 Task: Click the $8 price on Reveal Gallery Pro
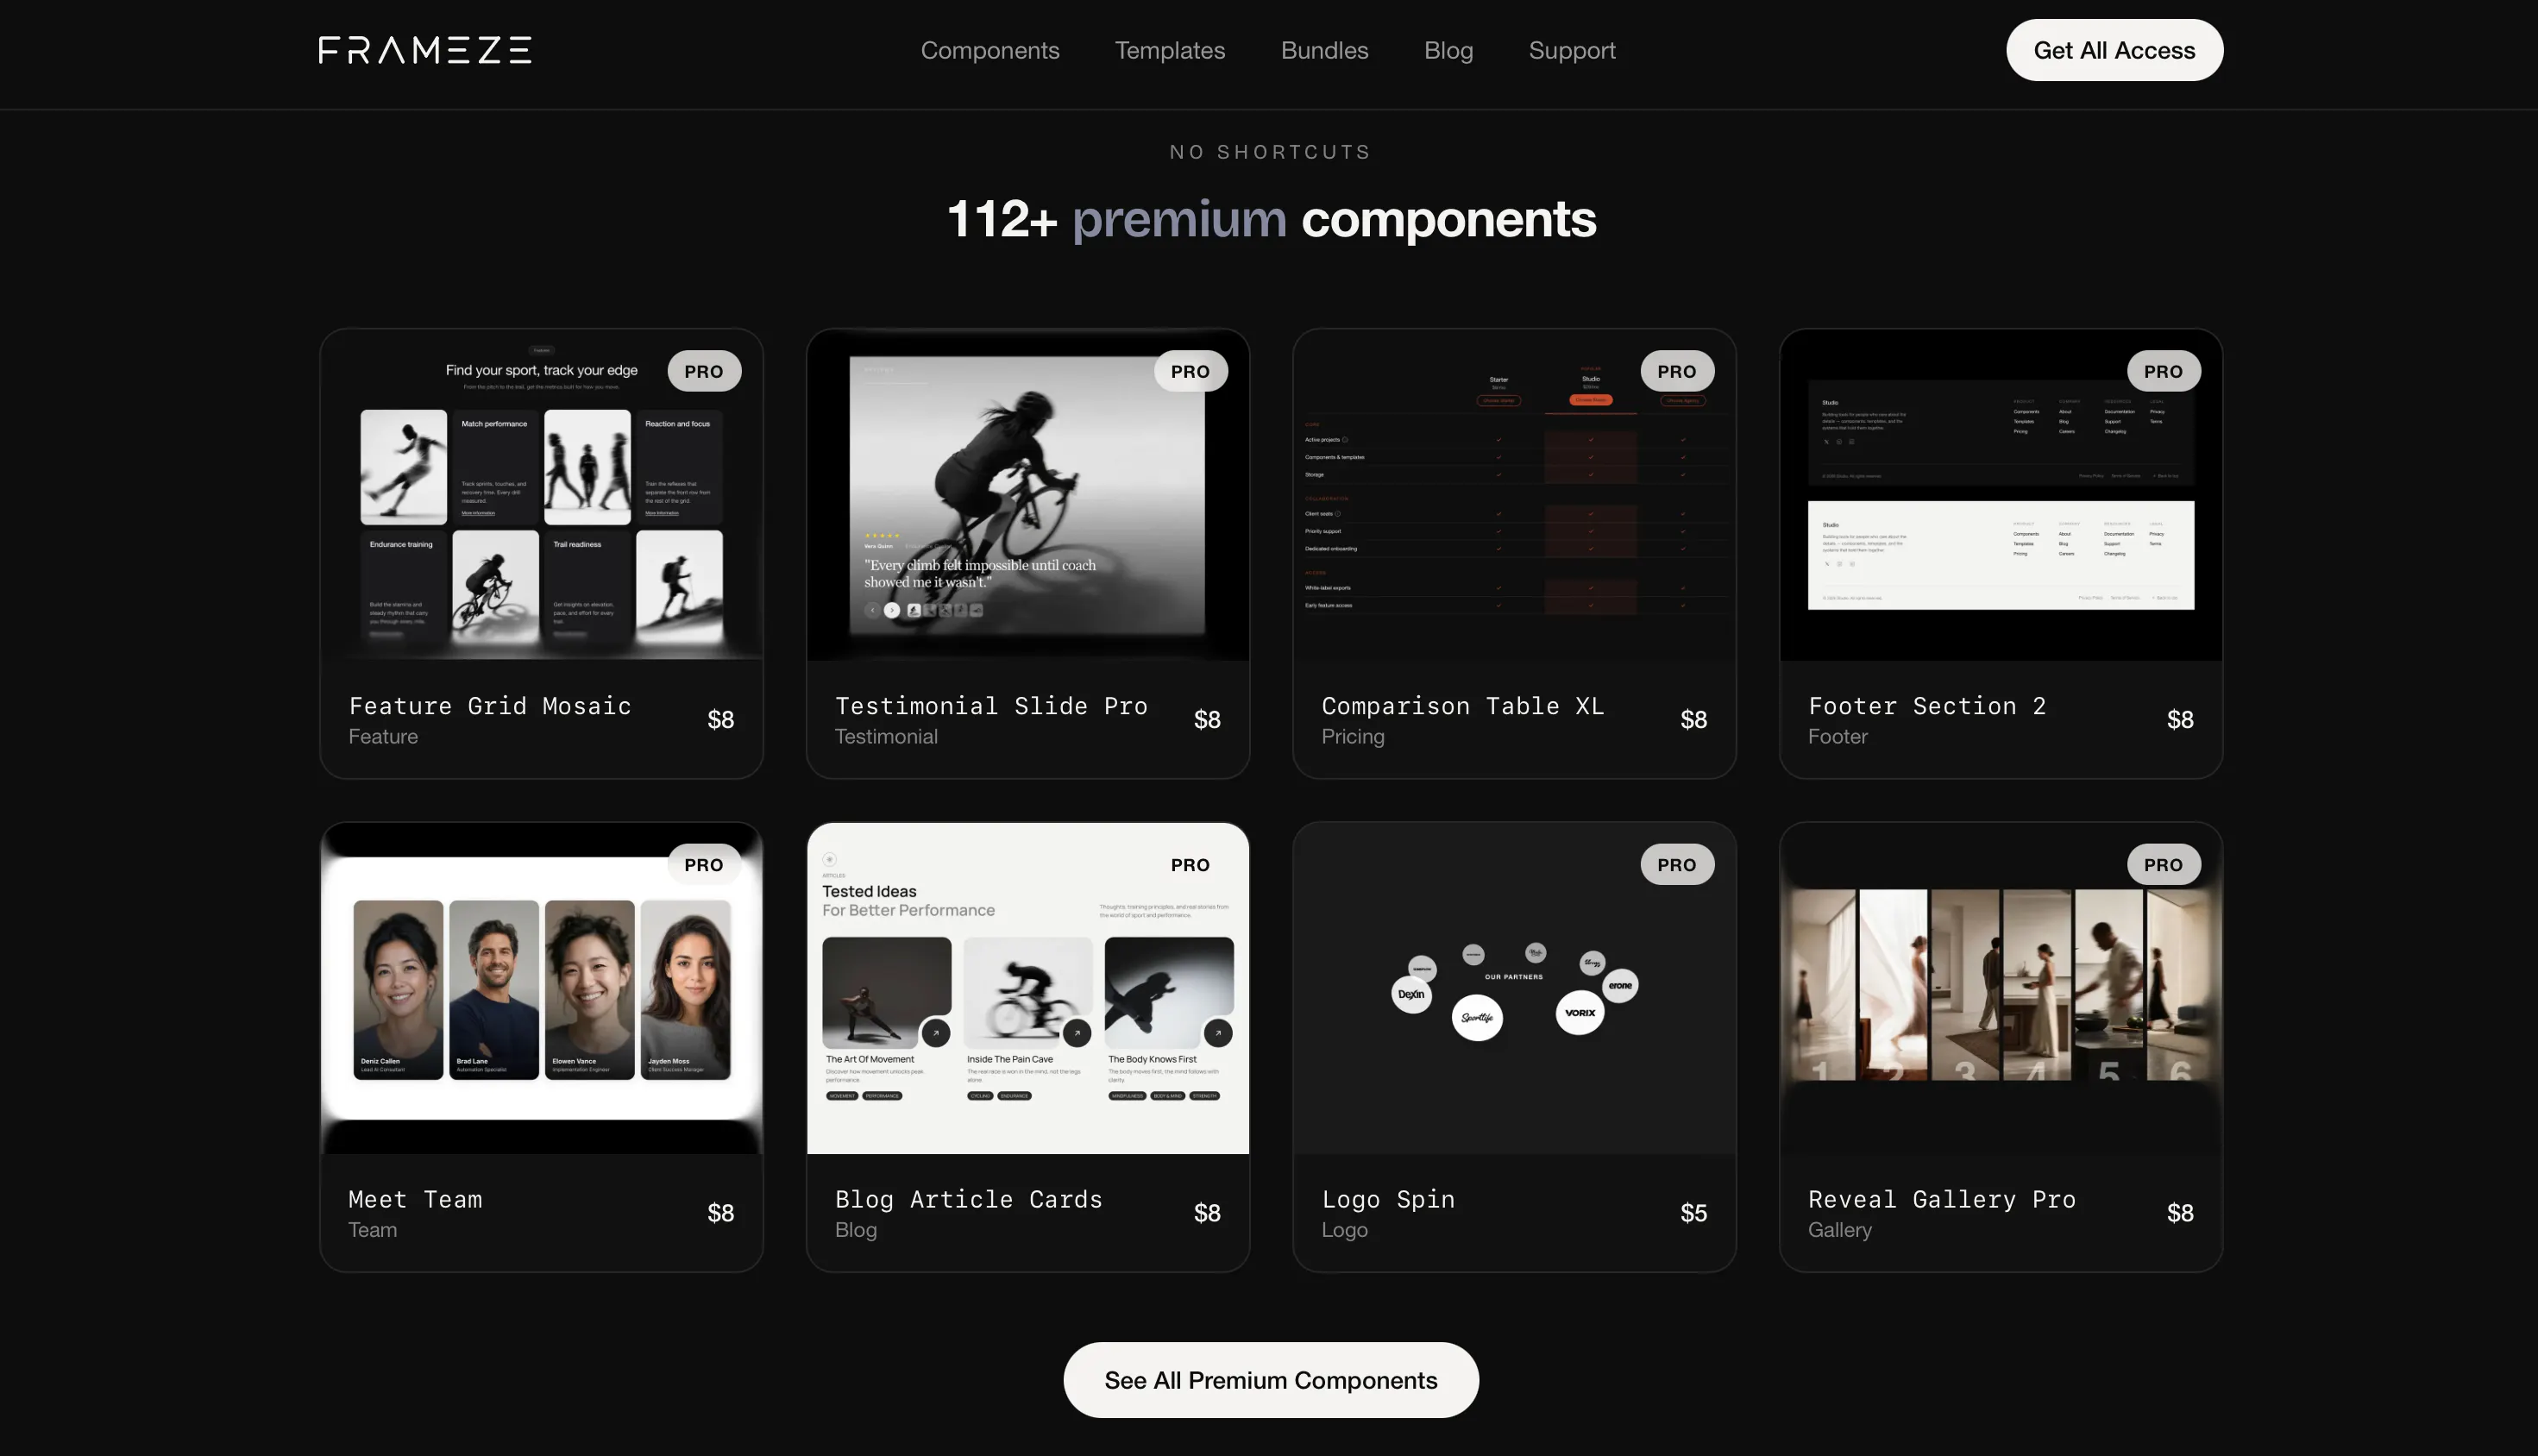tap(2180, 1212)
